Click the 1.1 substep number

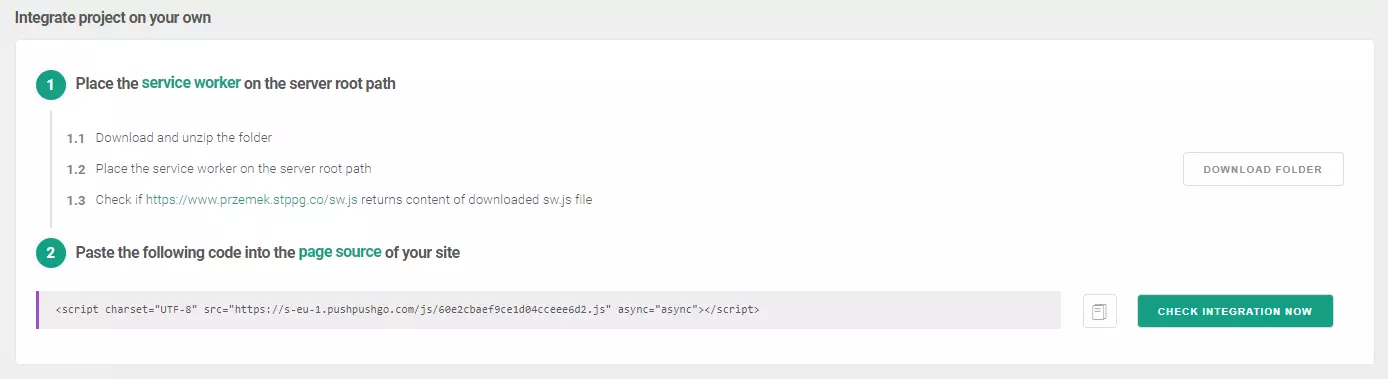coord(76,138)
